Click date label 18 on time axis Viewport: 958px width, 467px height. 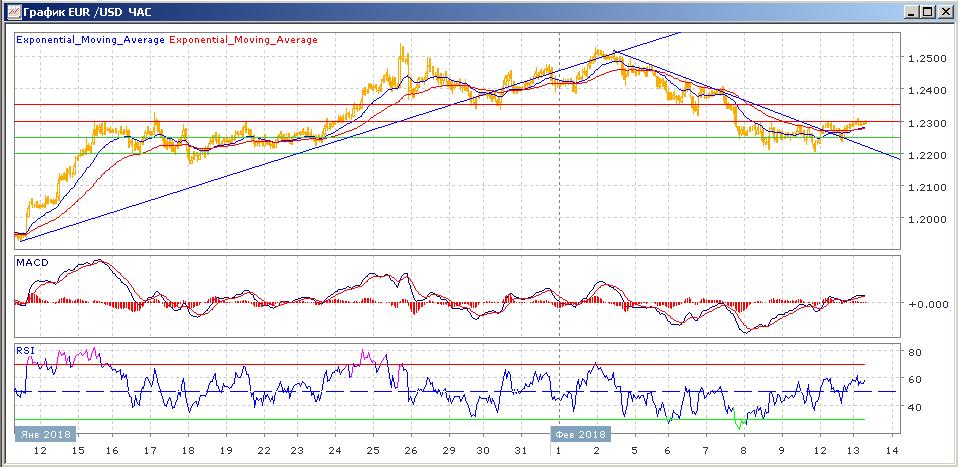188,451
